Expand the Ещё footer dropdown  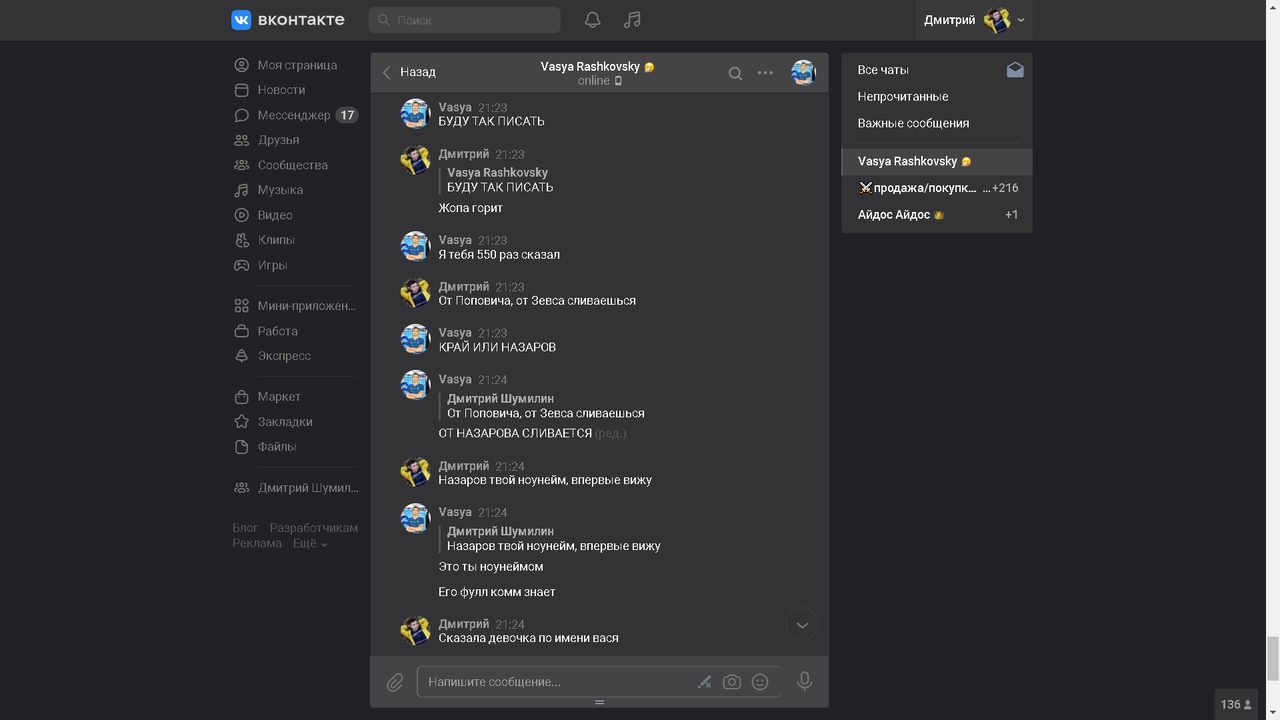click(x=310, y=543)
